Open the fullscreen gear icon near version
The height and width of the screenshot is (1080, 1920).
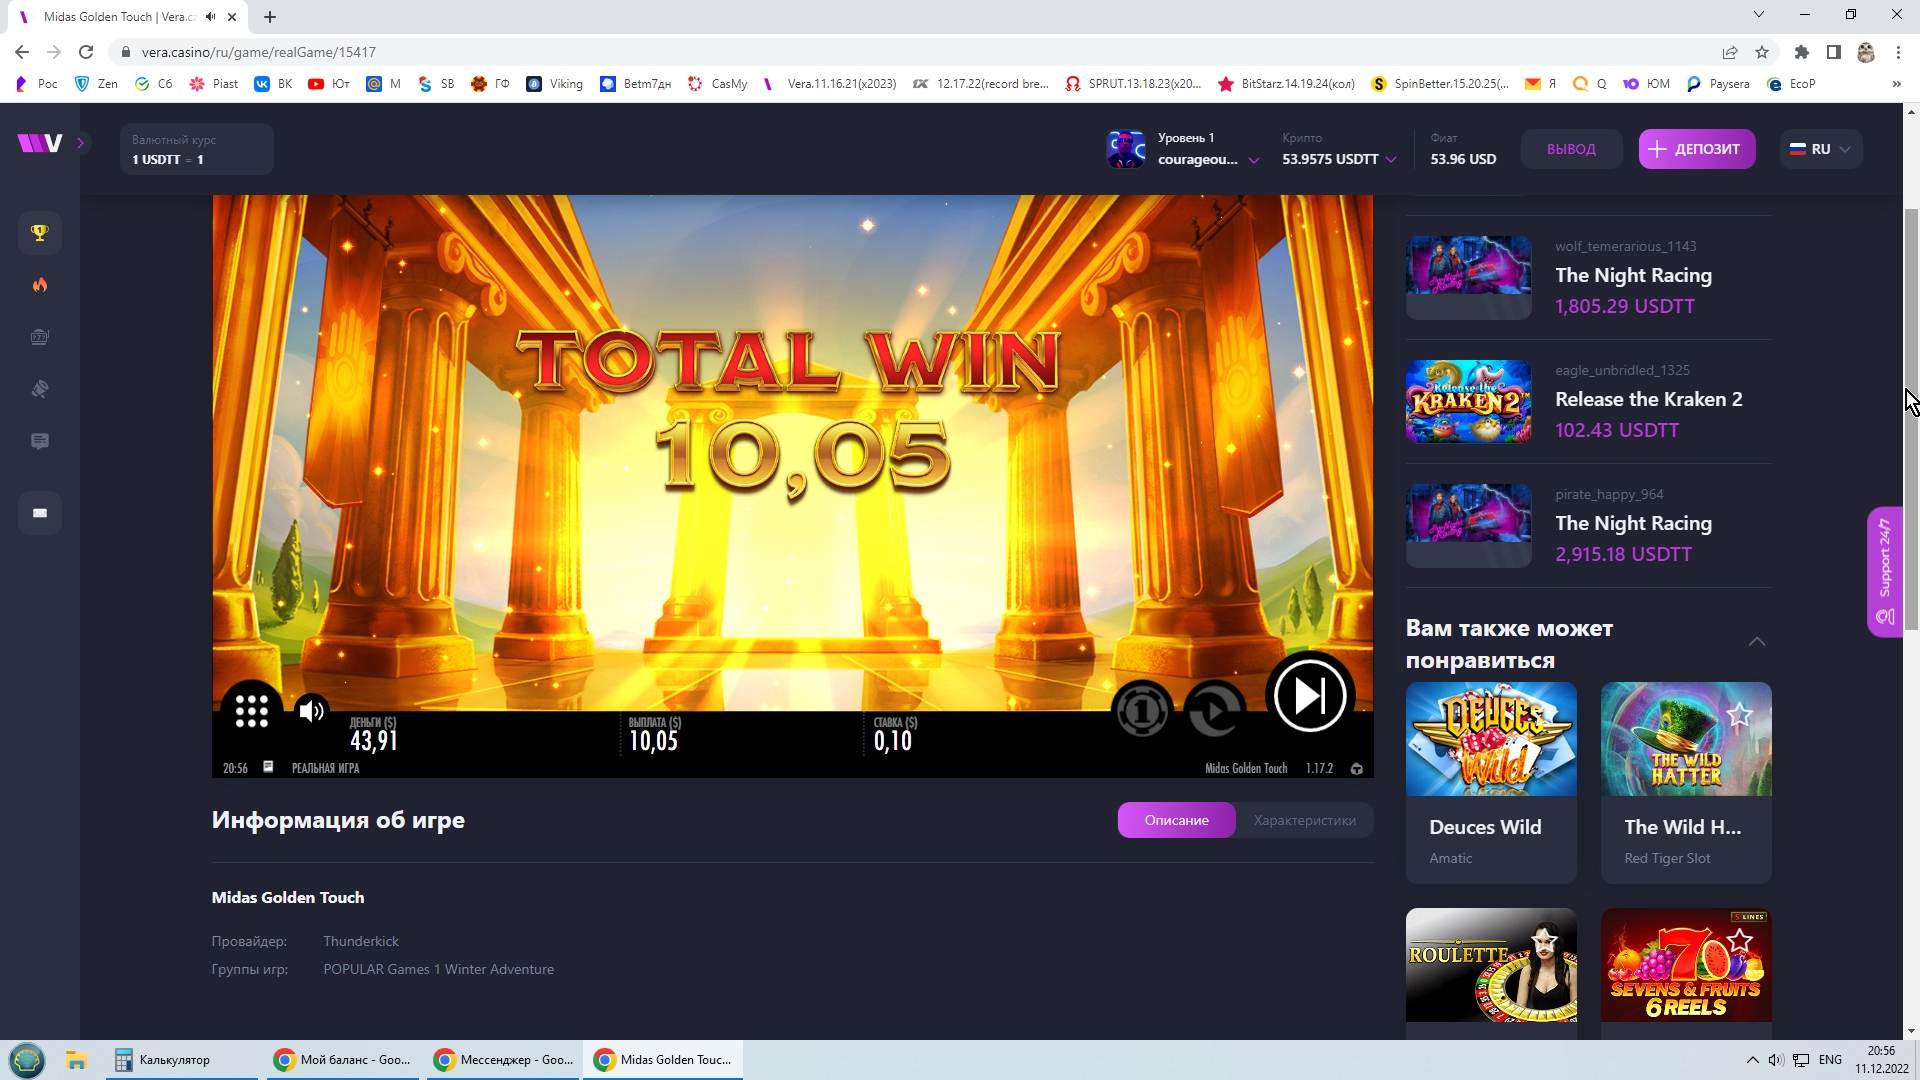pyautogui.click(x=1357, y=769)
